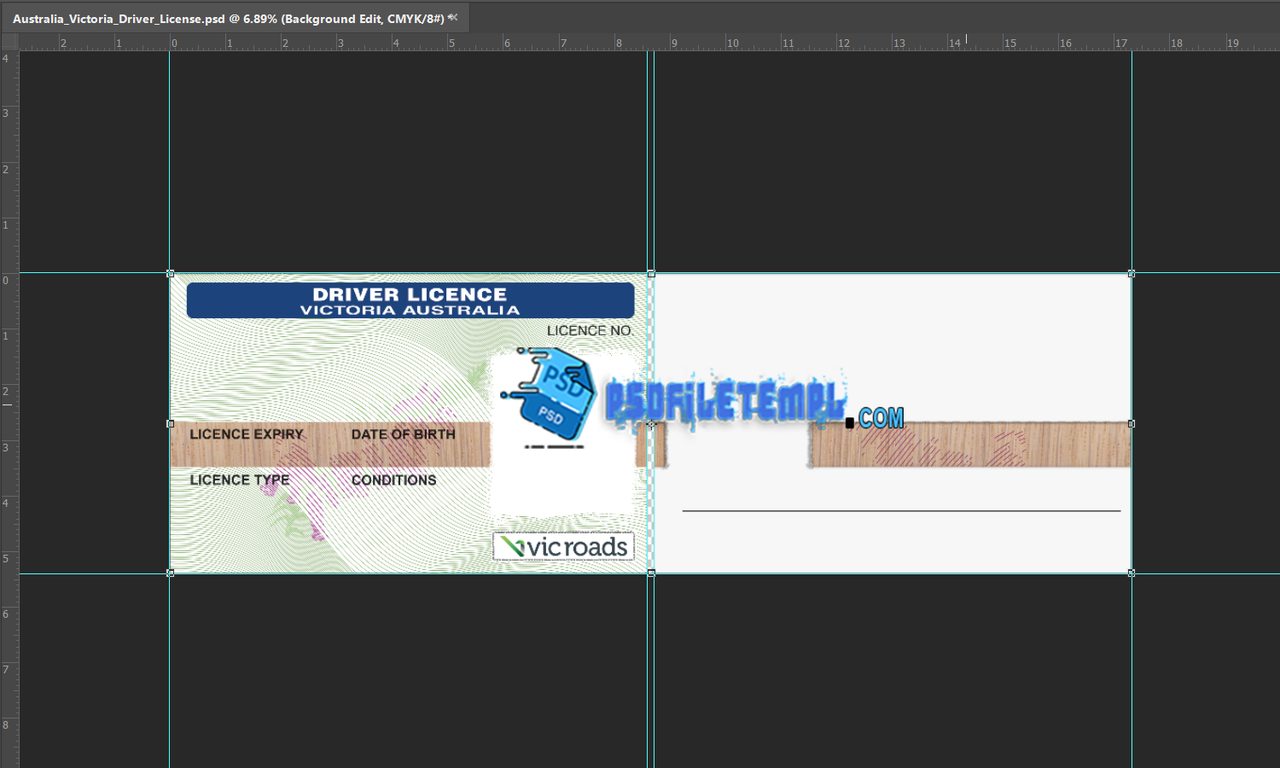
Task: Click the vicroads logo on the card
Action: click(563, 546)
